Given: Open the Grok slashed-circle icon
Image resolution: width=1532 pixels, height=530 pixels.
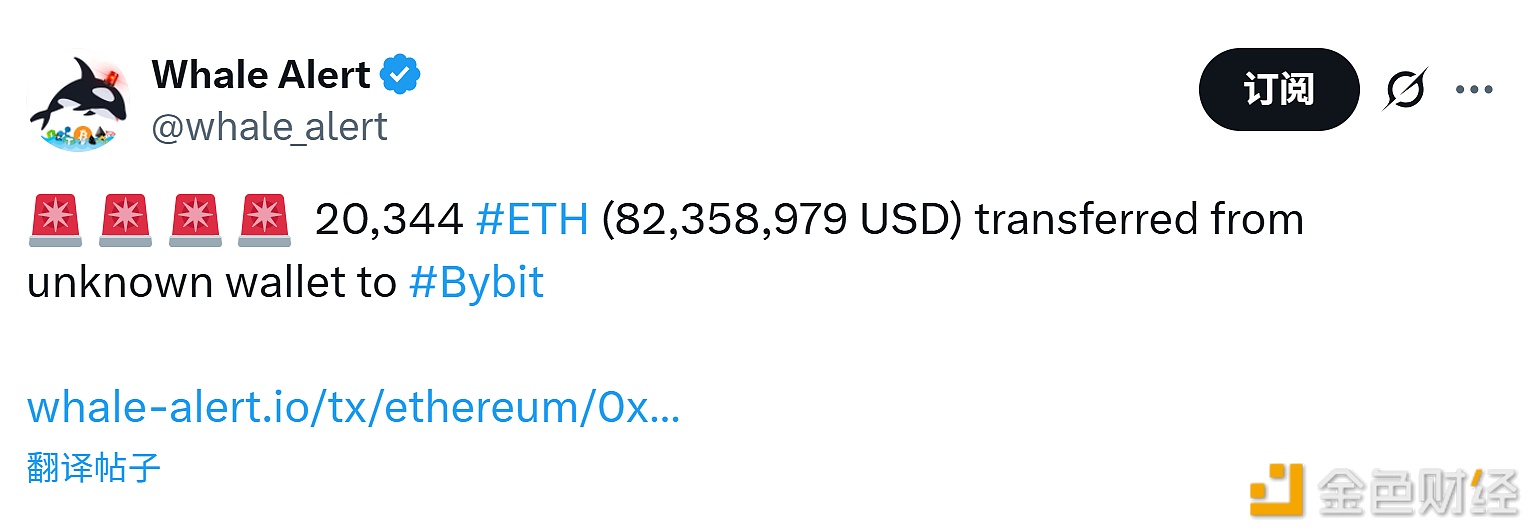Looking at the screenshot, I should click(1405, 90).
